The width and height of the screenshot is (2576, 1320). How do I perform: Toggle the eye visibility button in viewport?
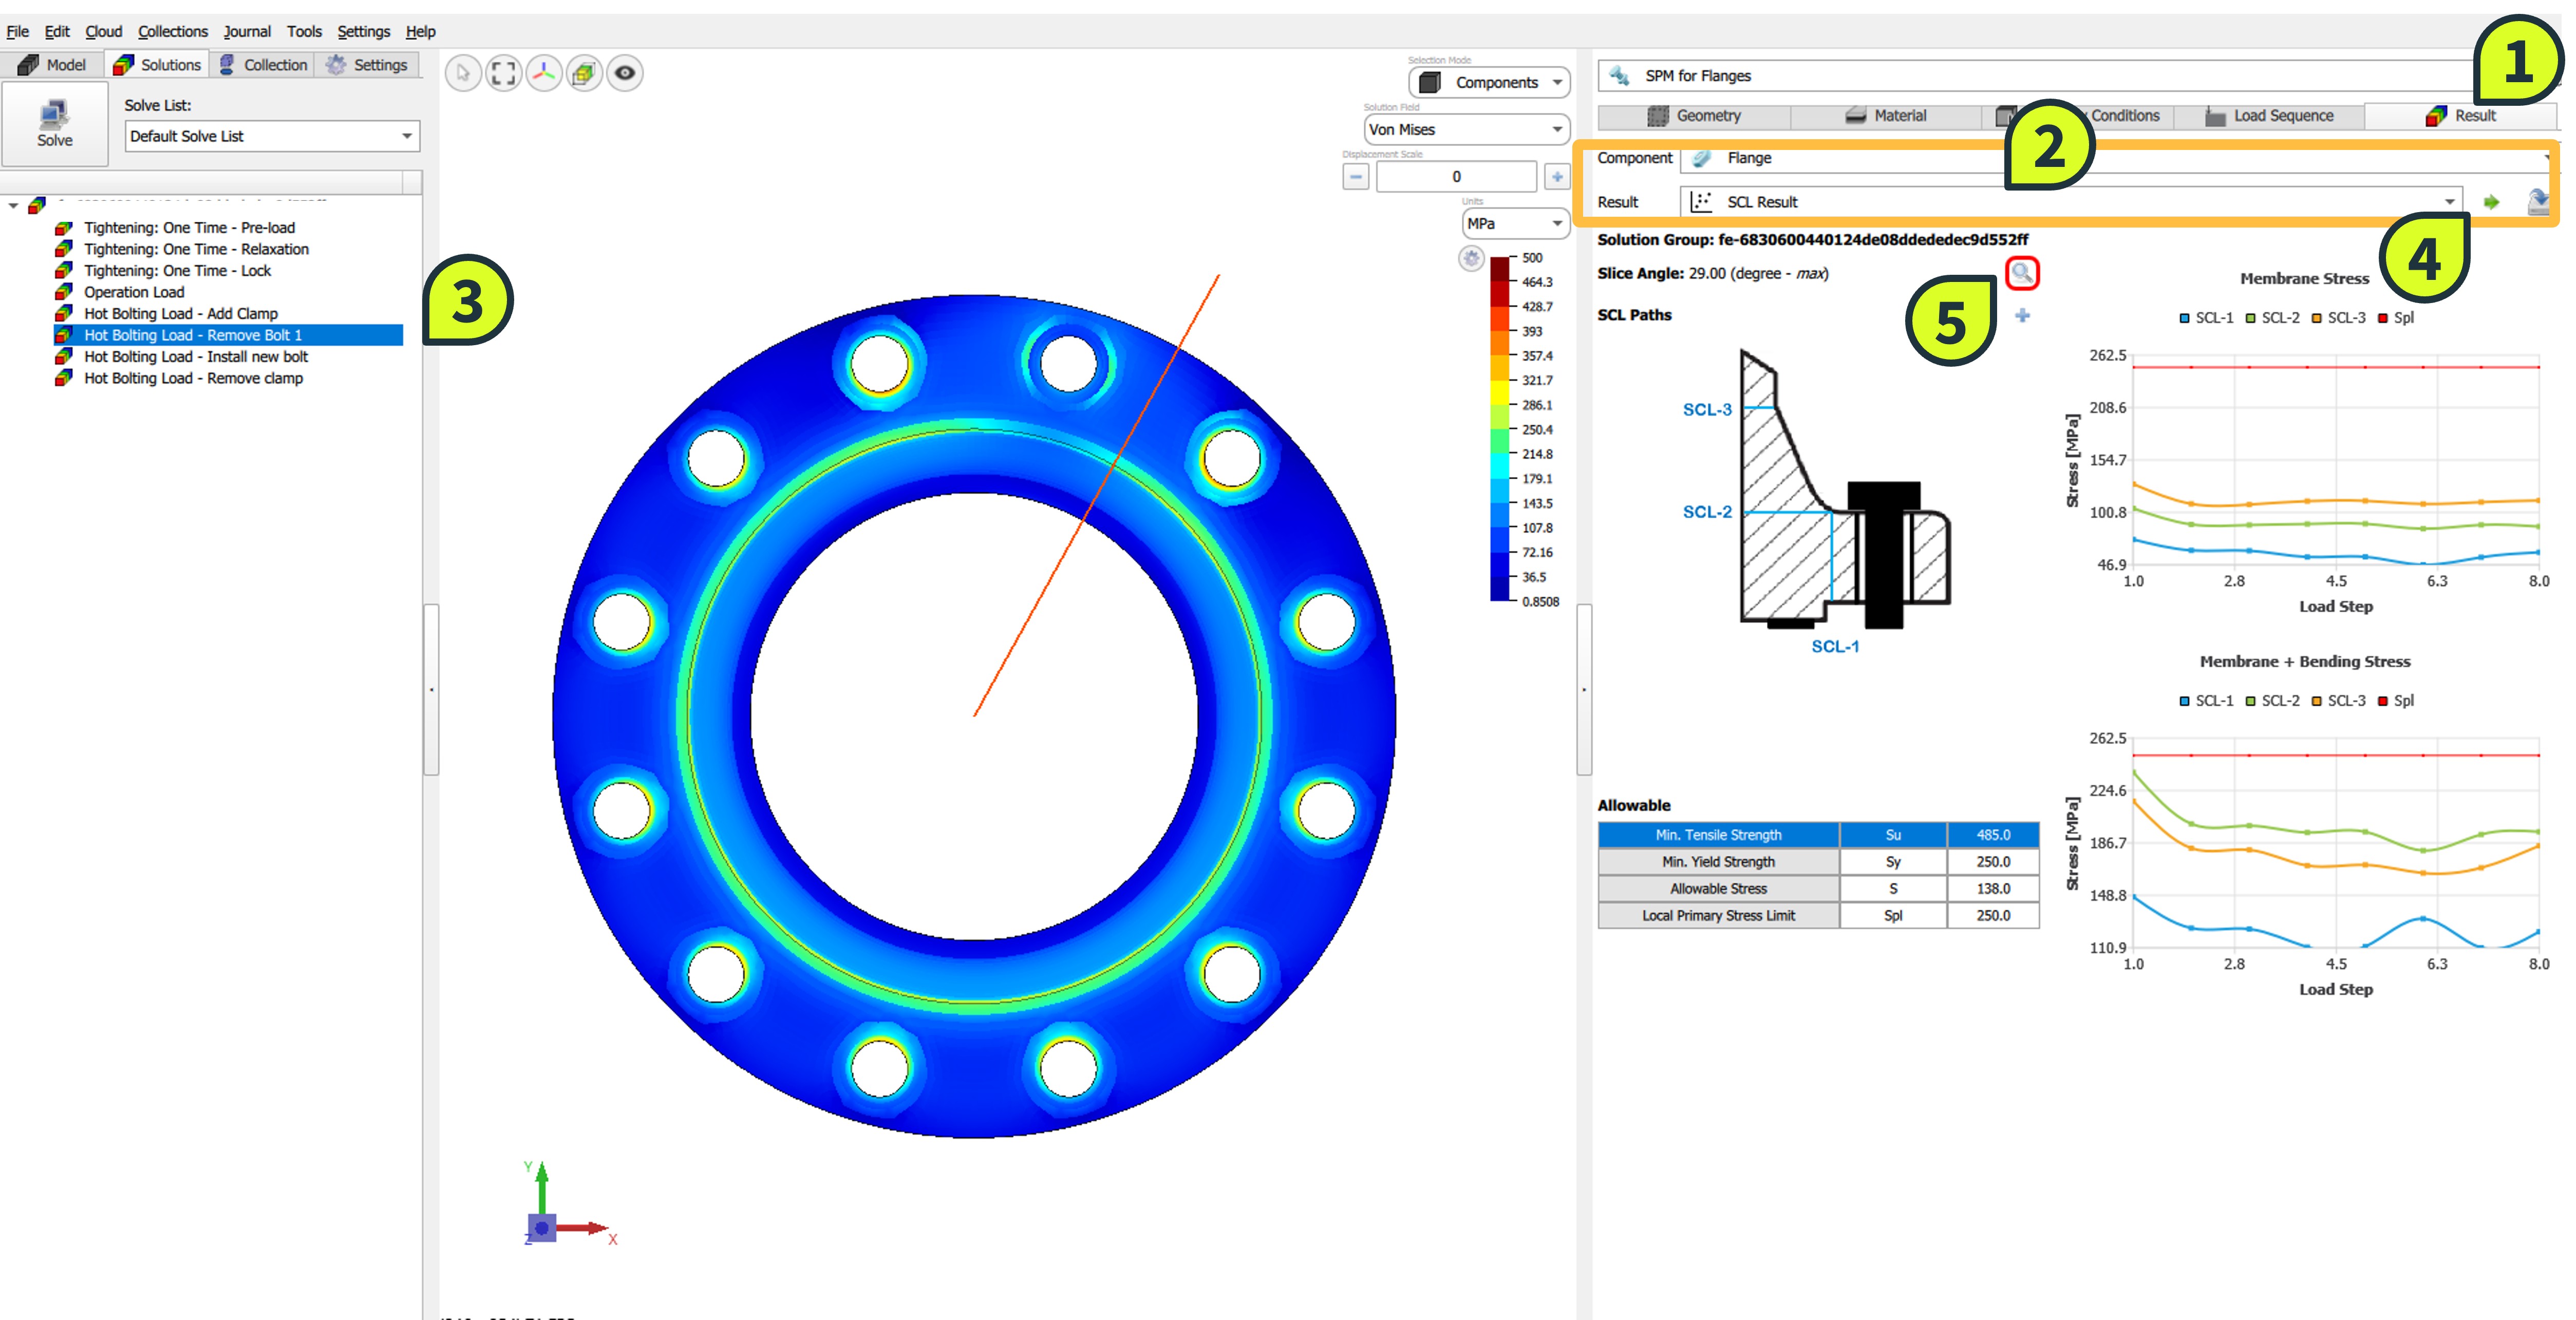click(x=625, y=73)
